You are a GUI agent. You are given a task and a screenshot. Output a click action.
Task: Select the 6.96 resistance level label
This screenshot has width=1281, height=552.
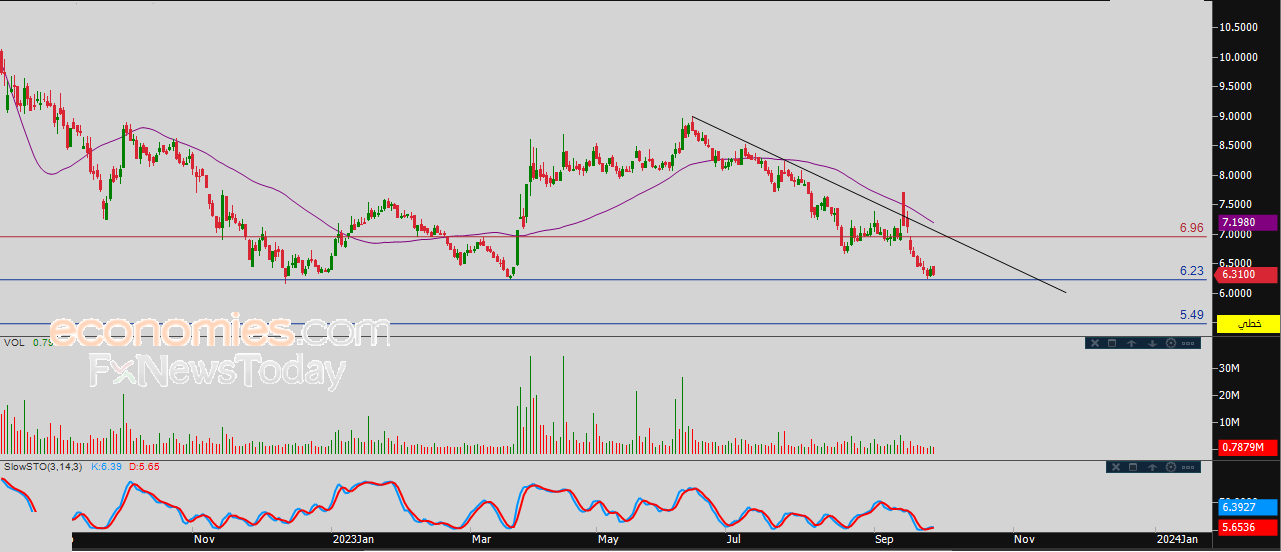[1191, 228]
